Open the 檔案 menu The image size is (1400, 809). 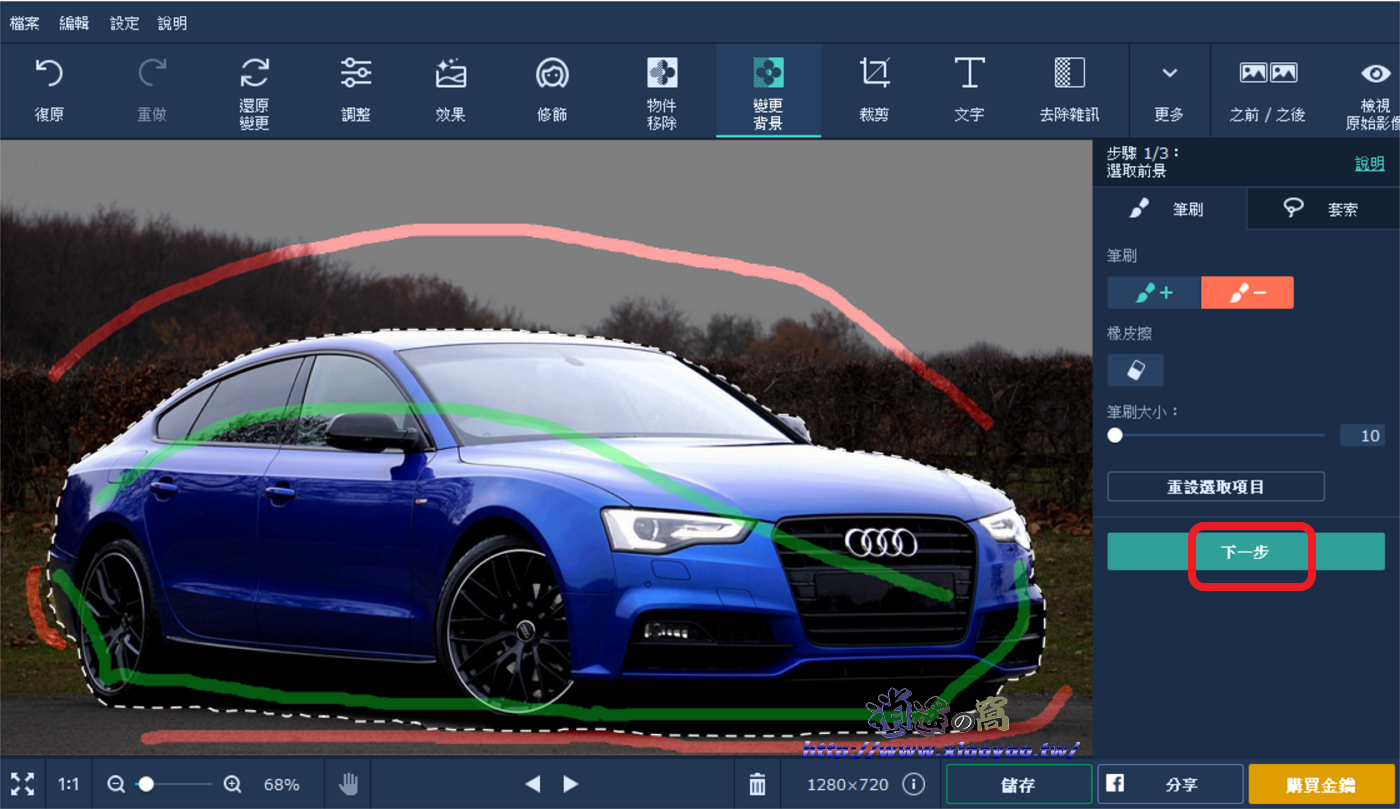(25, 23)
